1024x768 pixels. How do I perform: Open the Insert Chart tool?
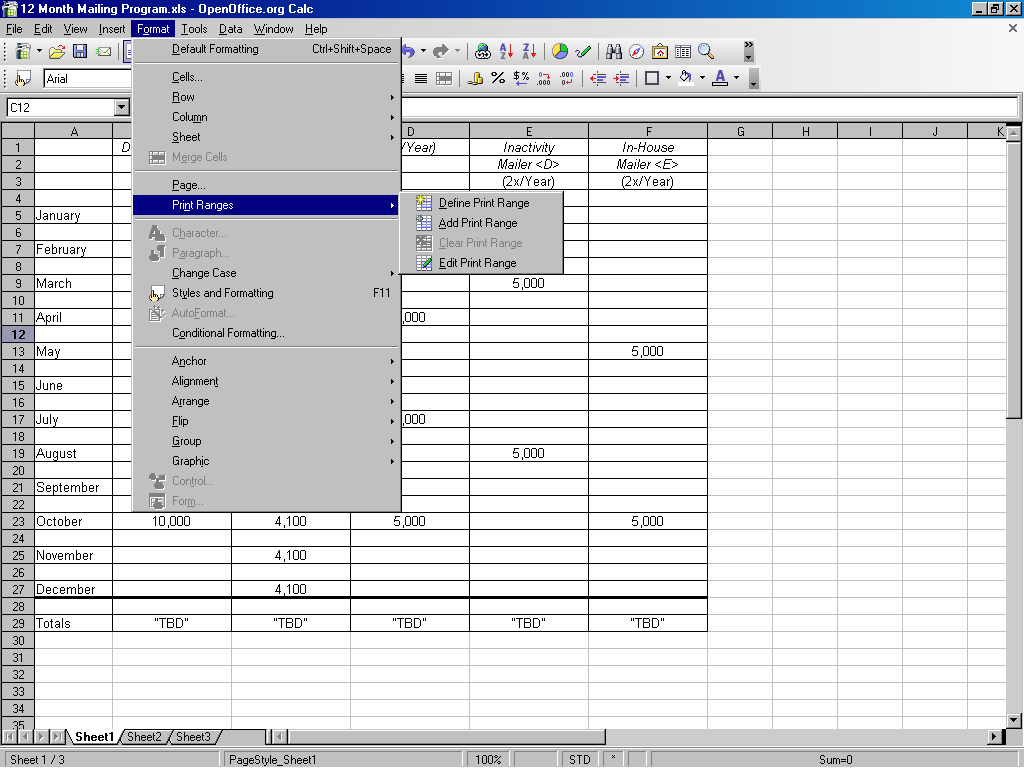pos(560,51)
